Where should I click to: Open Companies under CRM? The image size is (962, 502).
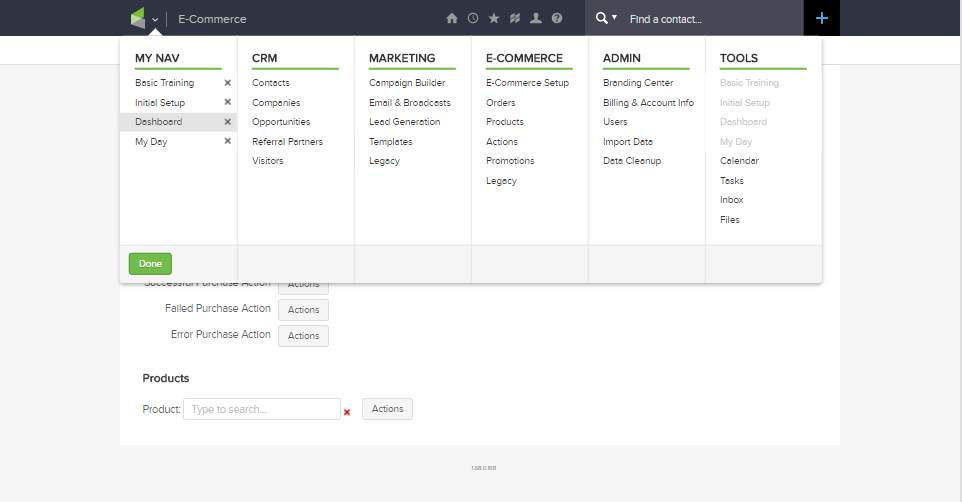[x=276, y=102]
